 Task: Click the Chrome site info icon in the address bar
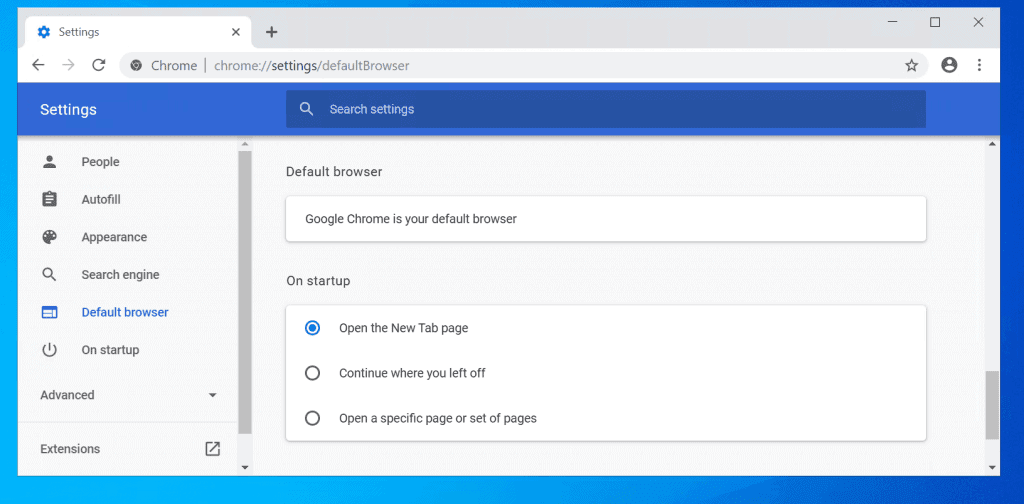click(136, 65)
